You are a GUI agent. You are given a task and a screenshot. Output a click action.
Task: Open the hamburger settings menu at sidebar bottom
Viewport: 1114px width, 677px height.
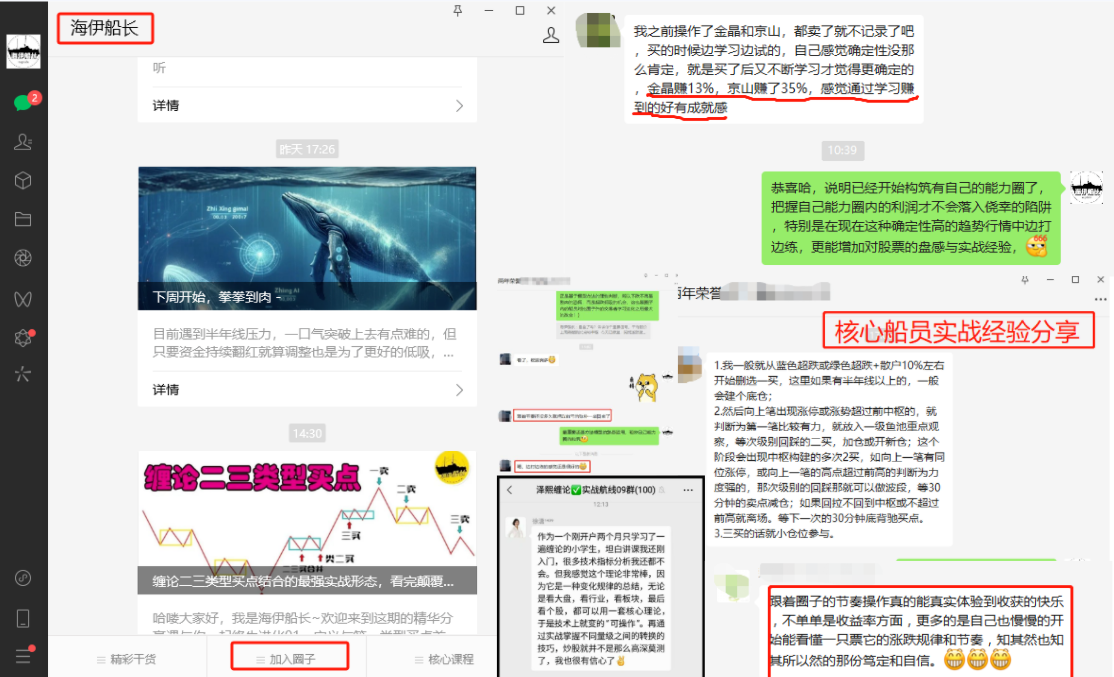(x=23, y=655)
